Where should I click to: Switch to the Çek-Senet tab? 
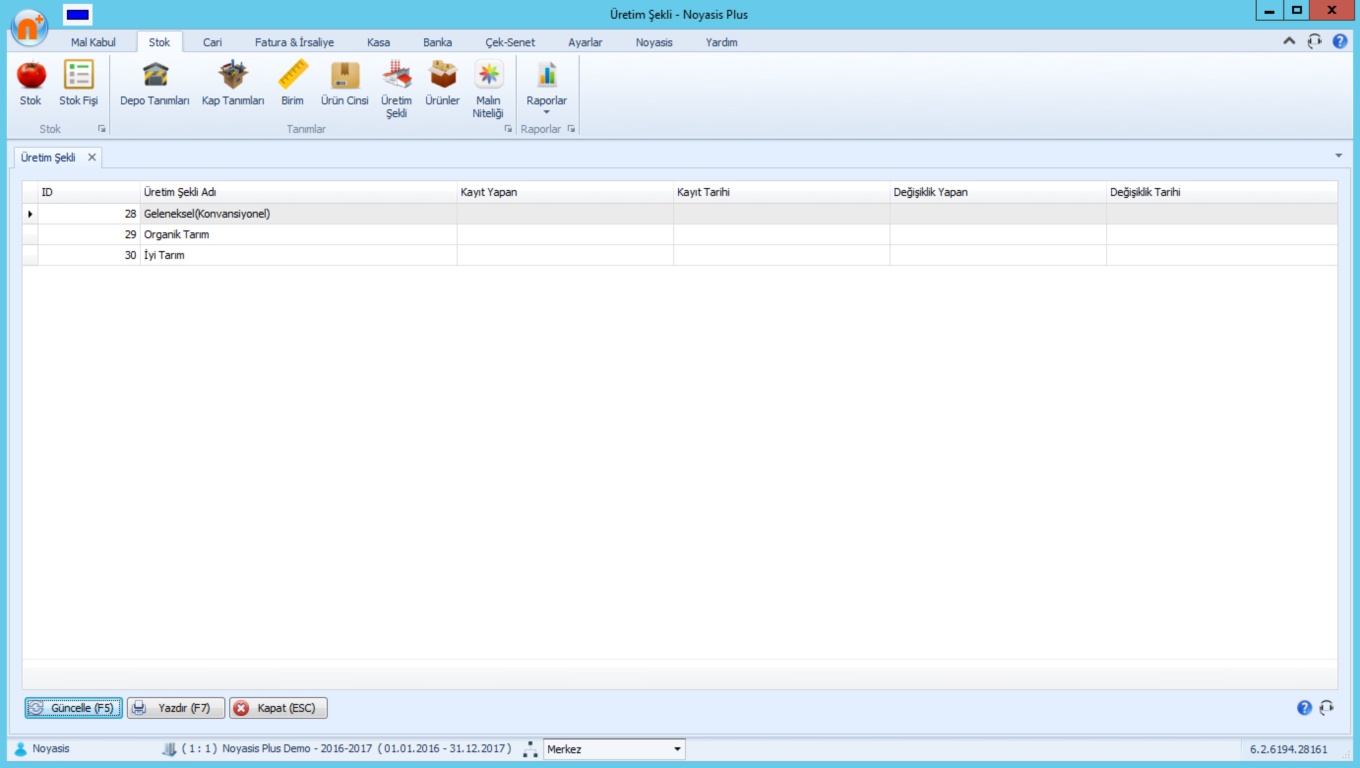(x=510, y=42)
